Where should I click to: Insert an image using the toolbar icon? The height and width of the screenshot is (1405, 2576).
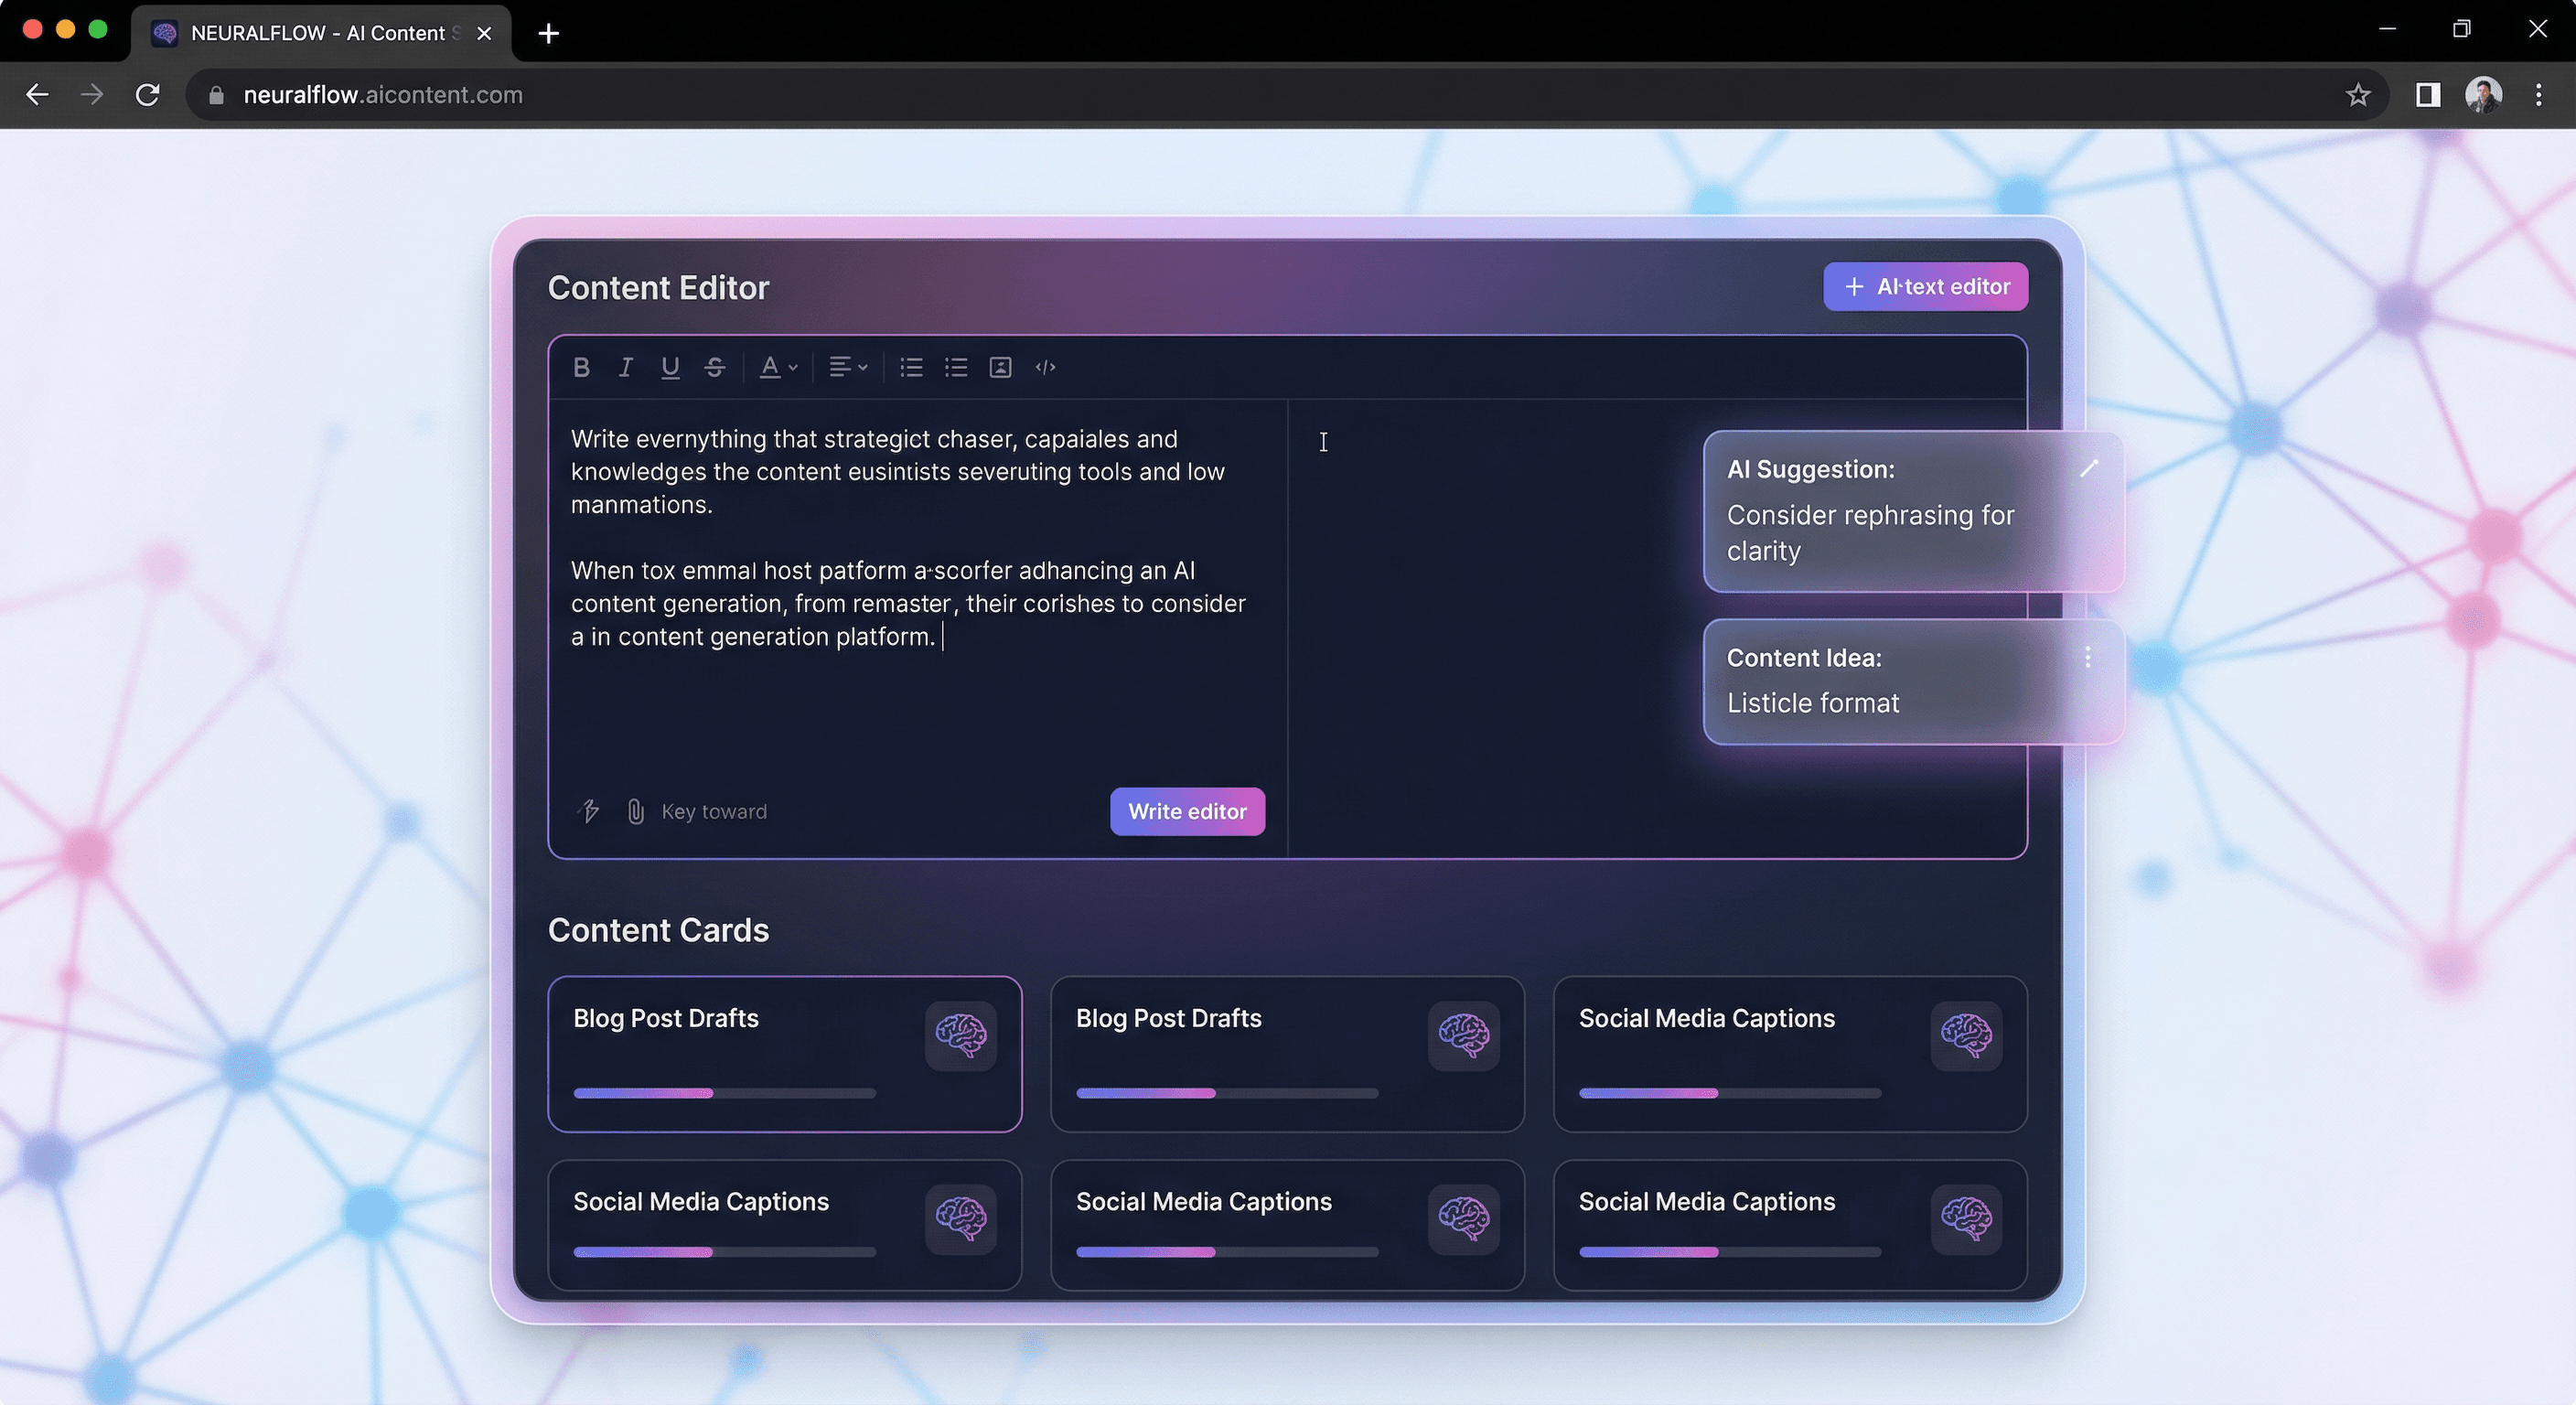(999, 368)
